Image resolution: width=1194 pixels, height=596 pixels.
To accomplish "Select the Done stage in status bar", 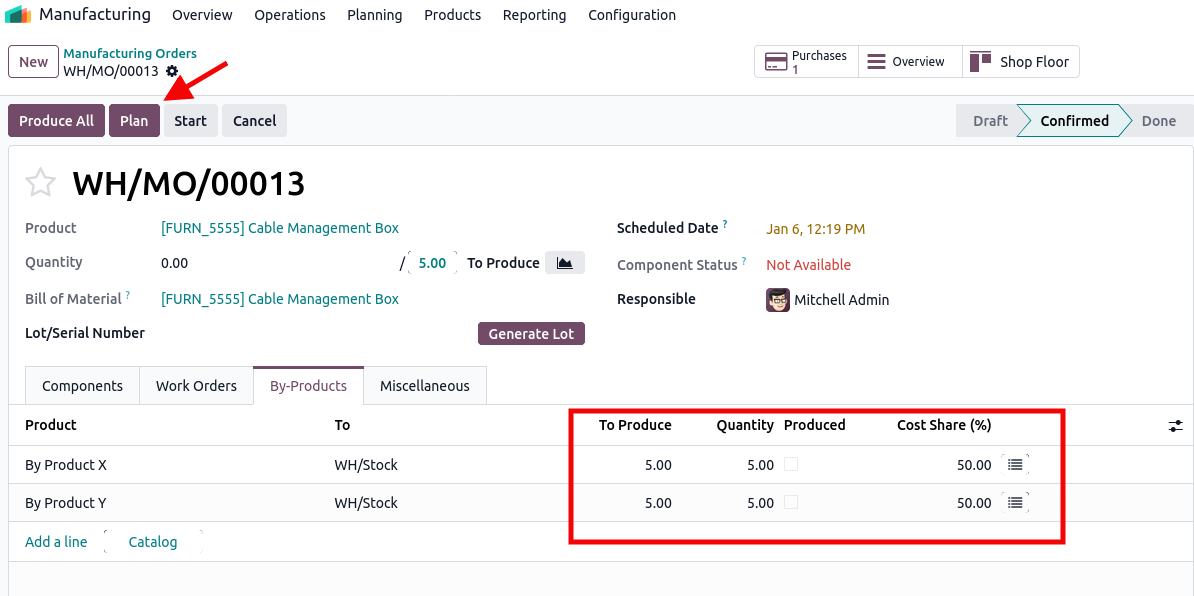I will [x=1158, y=121].
